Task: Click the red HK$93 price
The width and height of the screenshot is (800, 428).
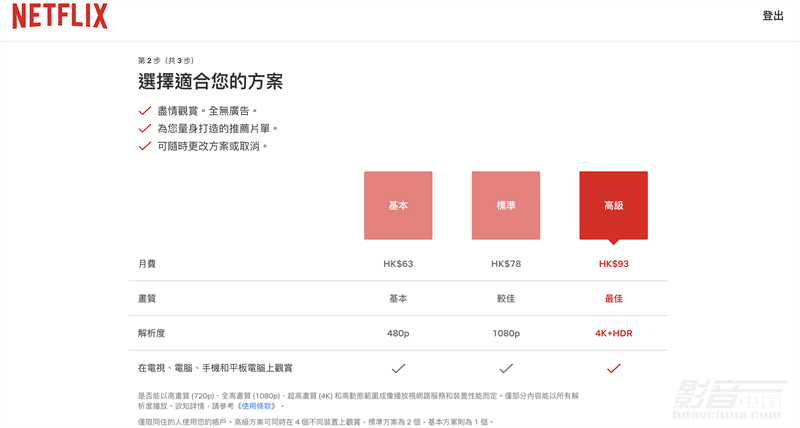Action: coord(613,264)
